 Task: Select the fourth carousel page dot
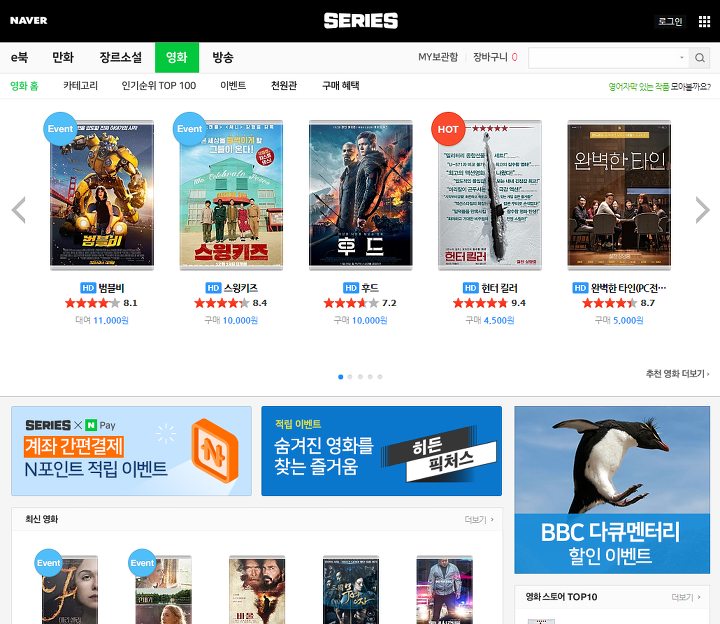[x=370, y=377]
